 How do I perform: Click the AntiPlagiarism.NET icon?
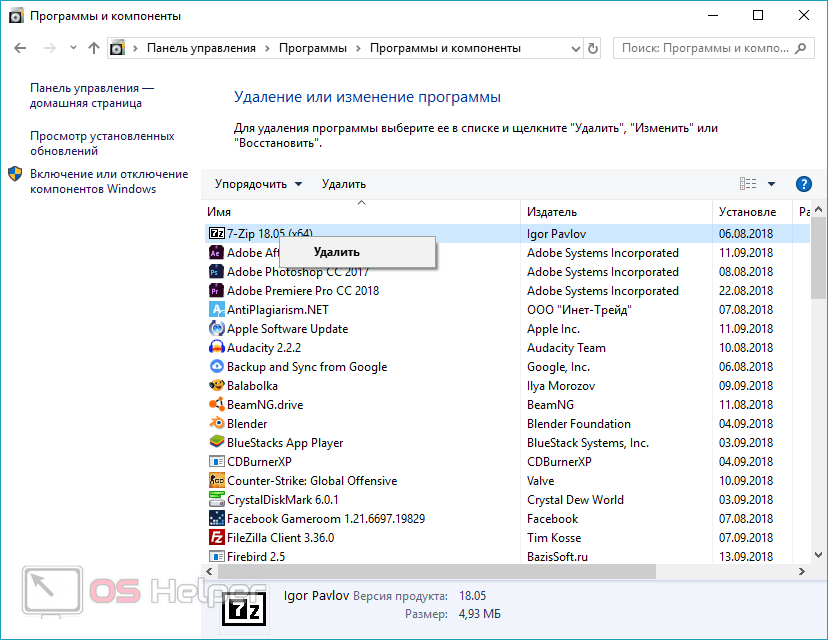click(x=217, y=309)
